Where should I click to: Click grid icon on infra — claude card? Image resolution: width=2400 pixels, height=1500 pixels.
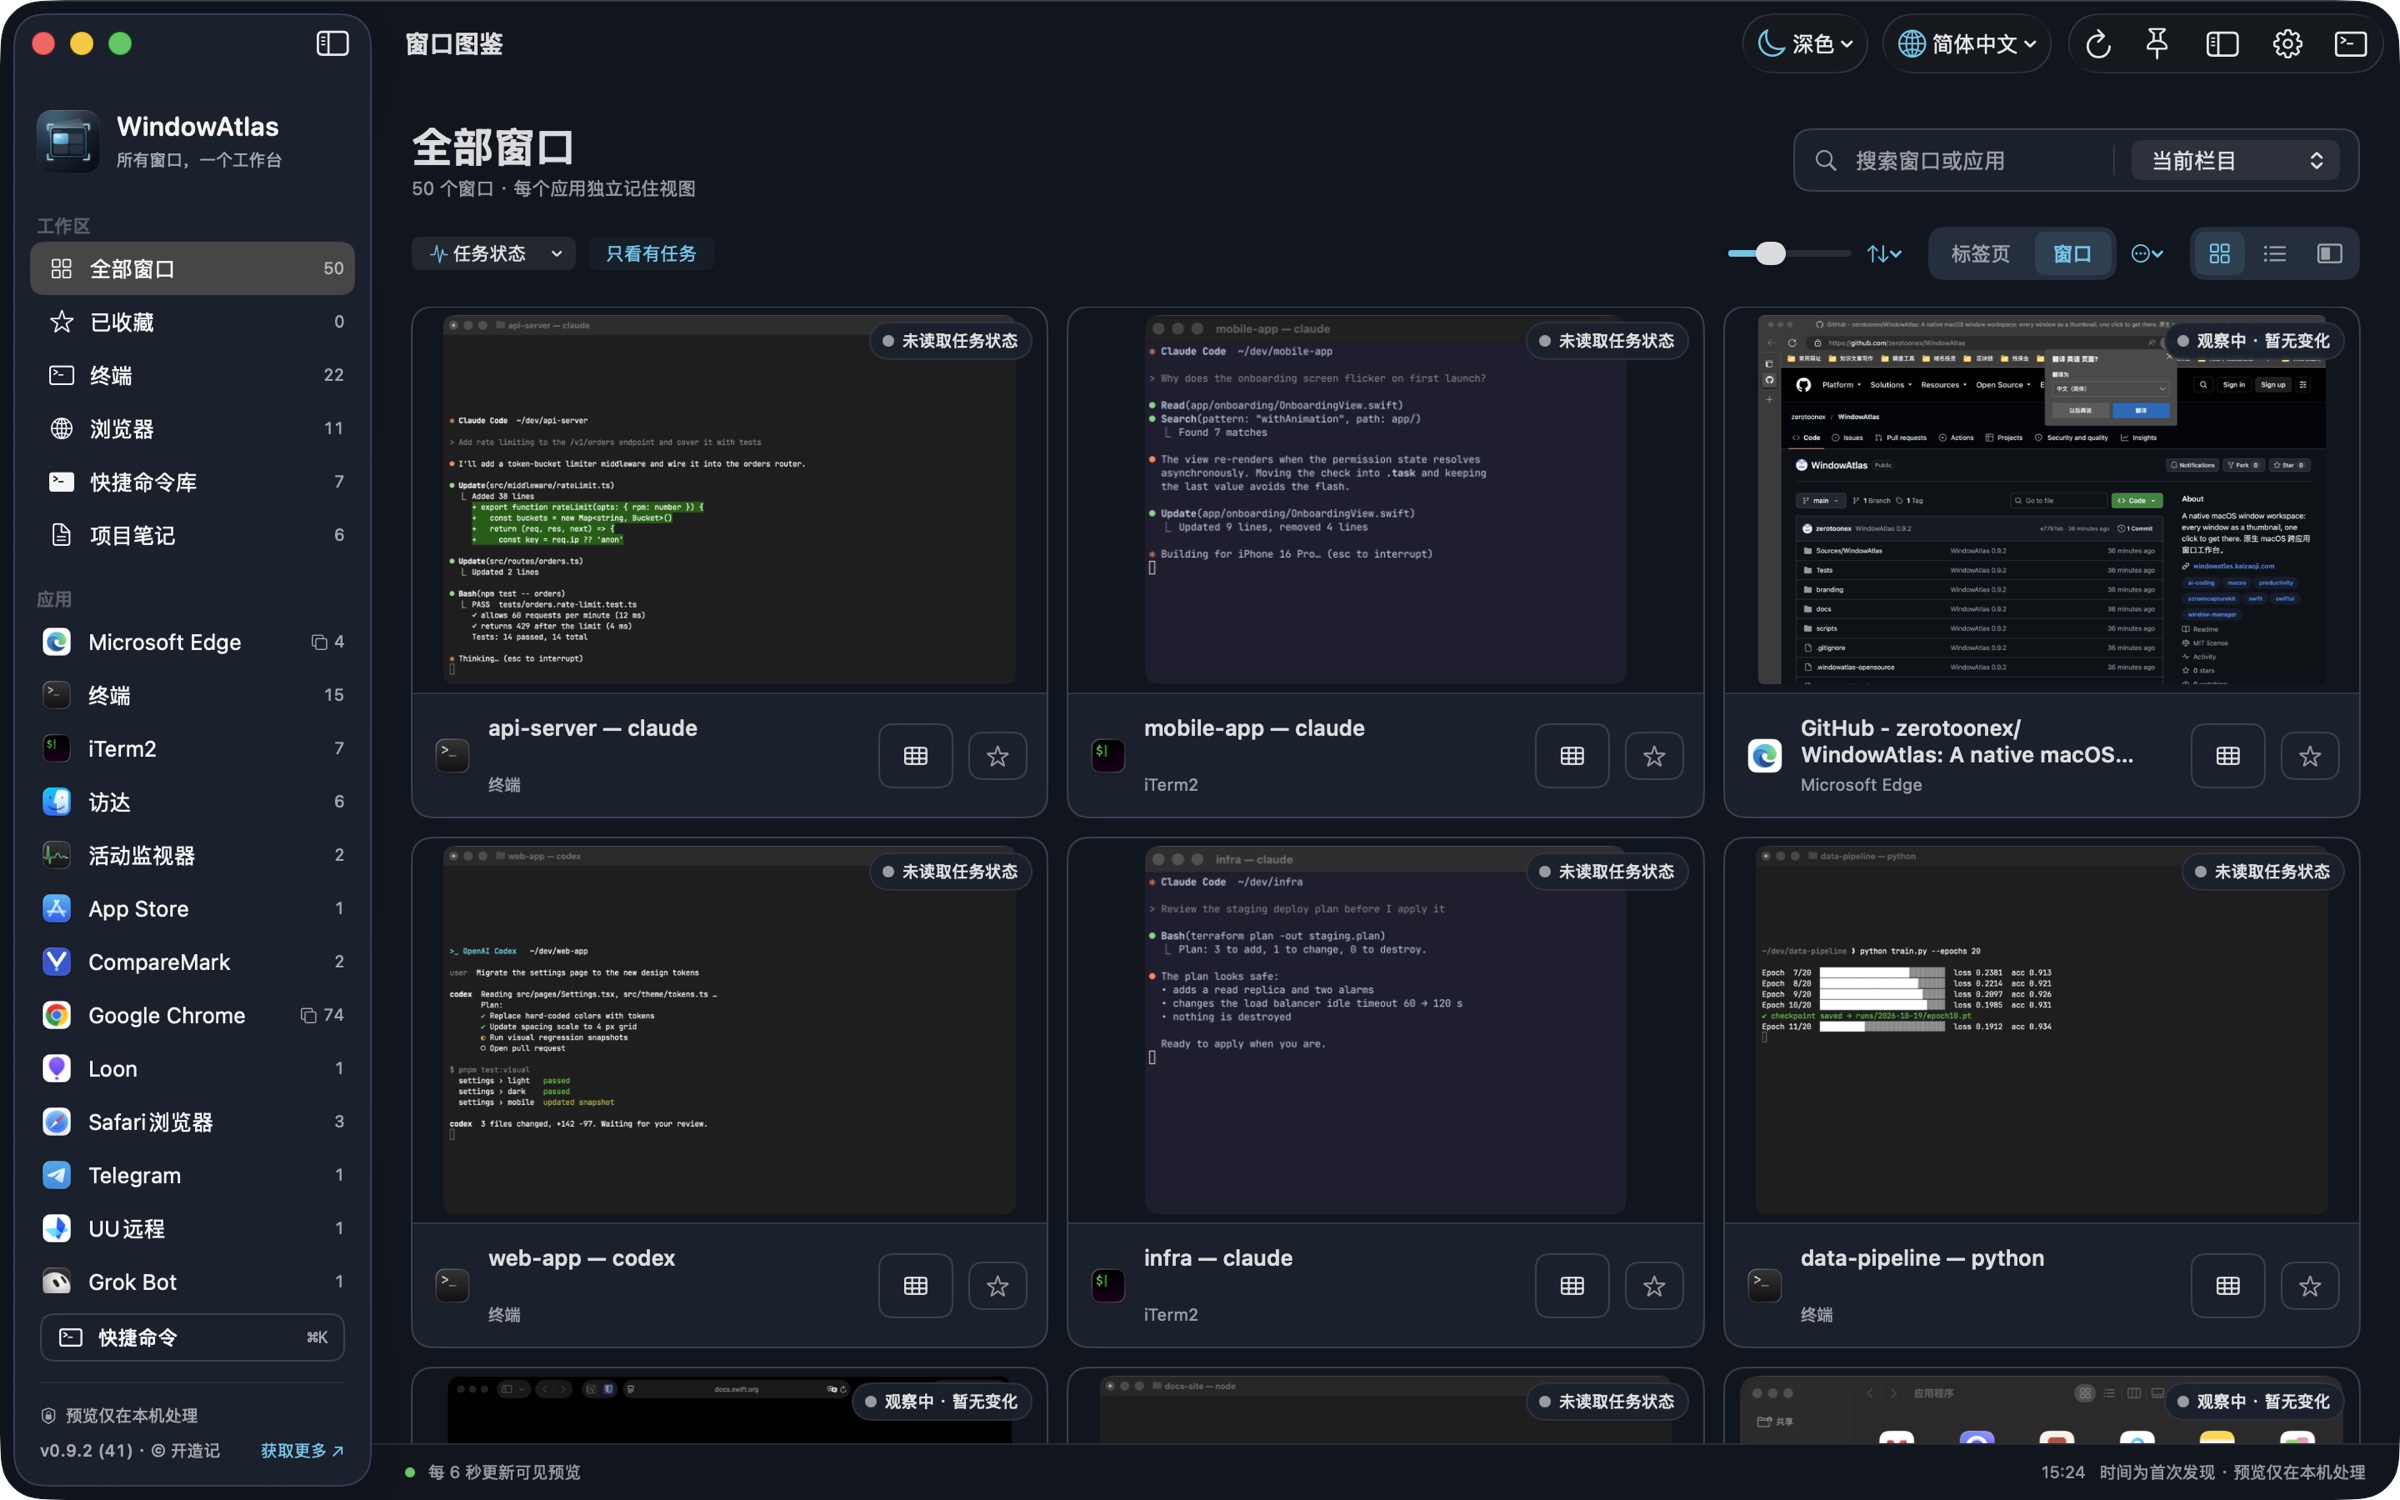(x=1572, y=1286)
